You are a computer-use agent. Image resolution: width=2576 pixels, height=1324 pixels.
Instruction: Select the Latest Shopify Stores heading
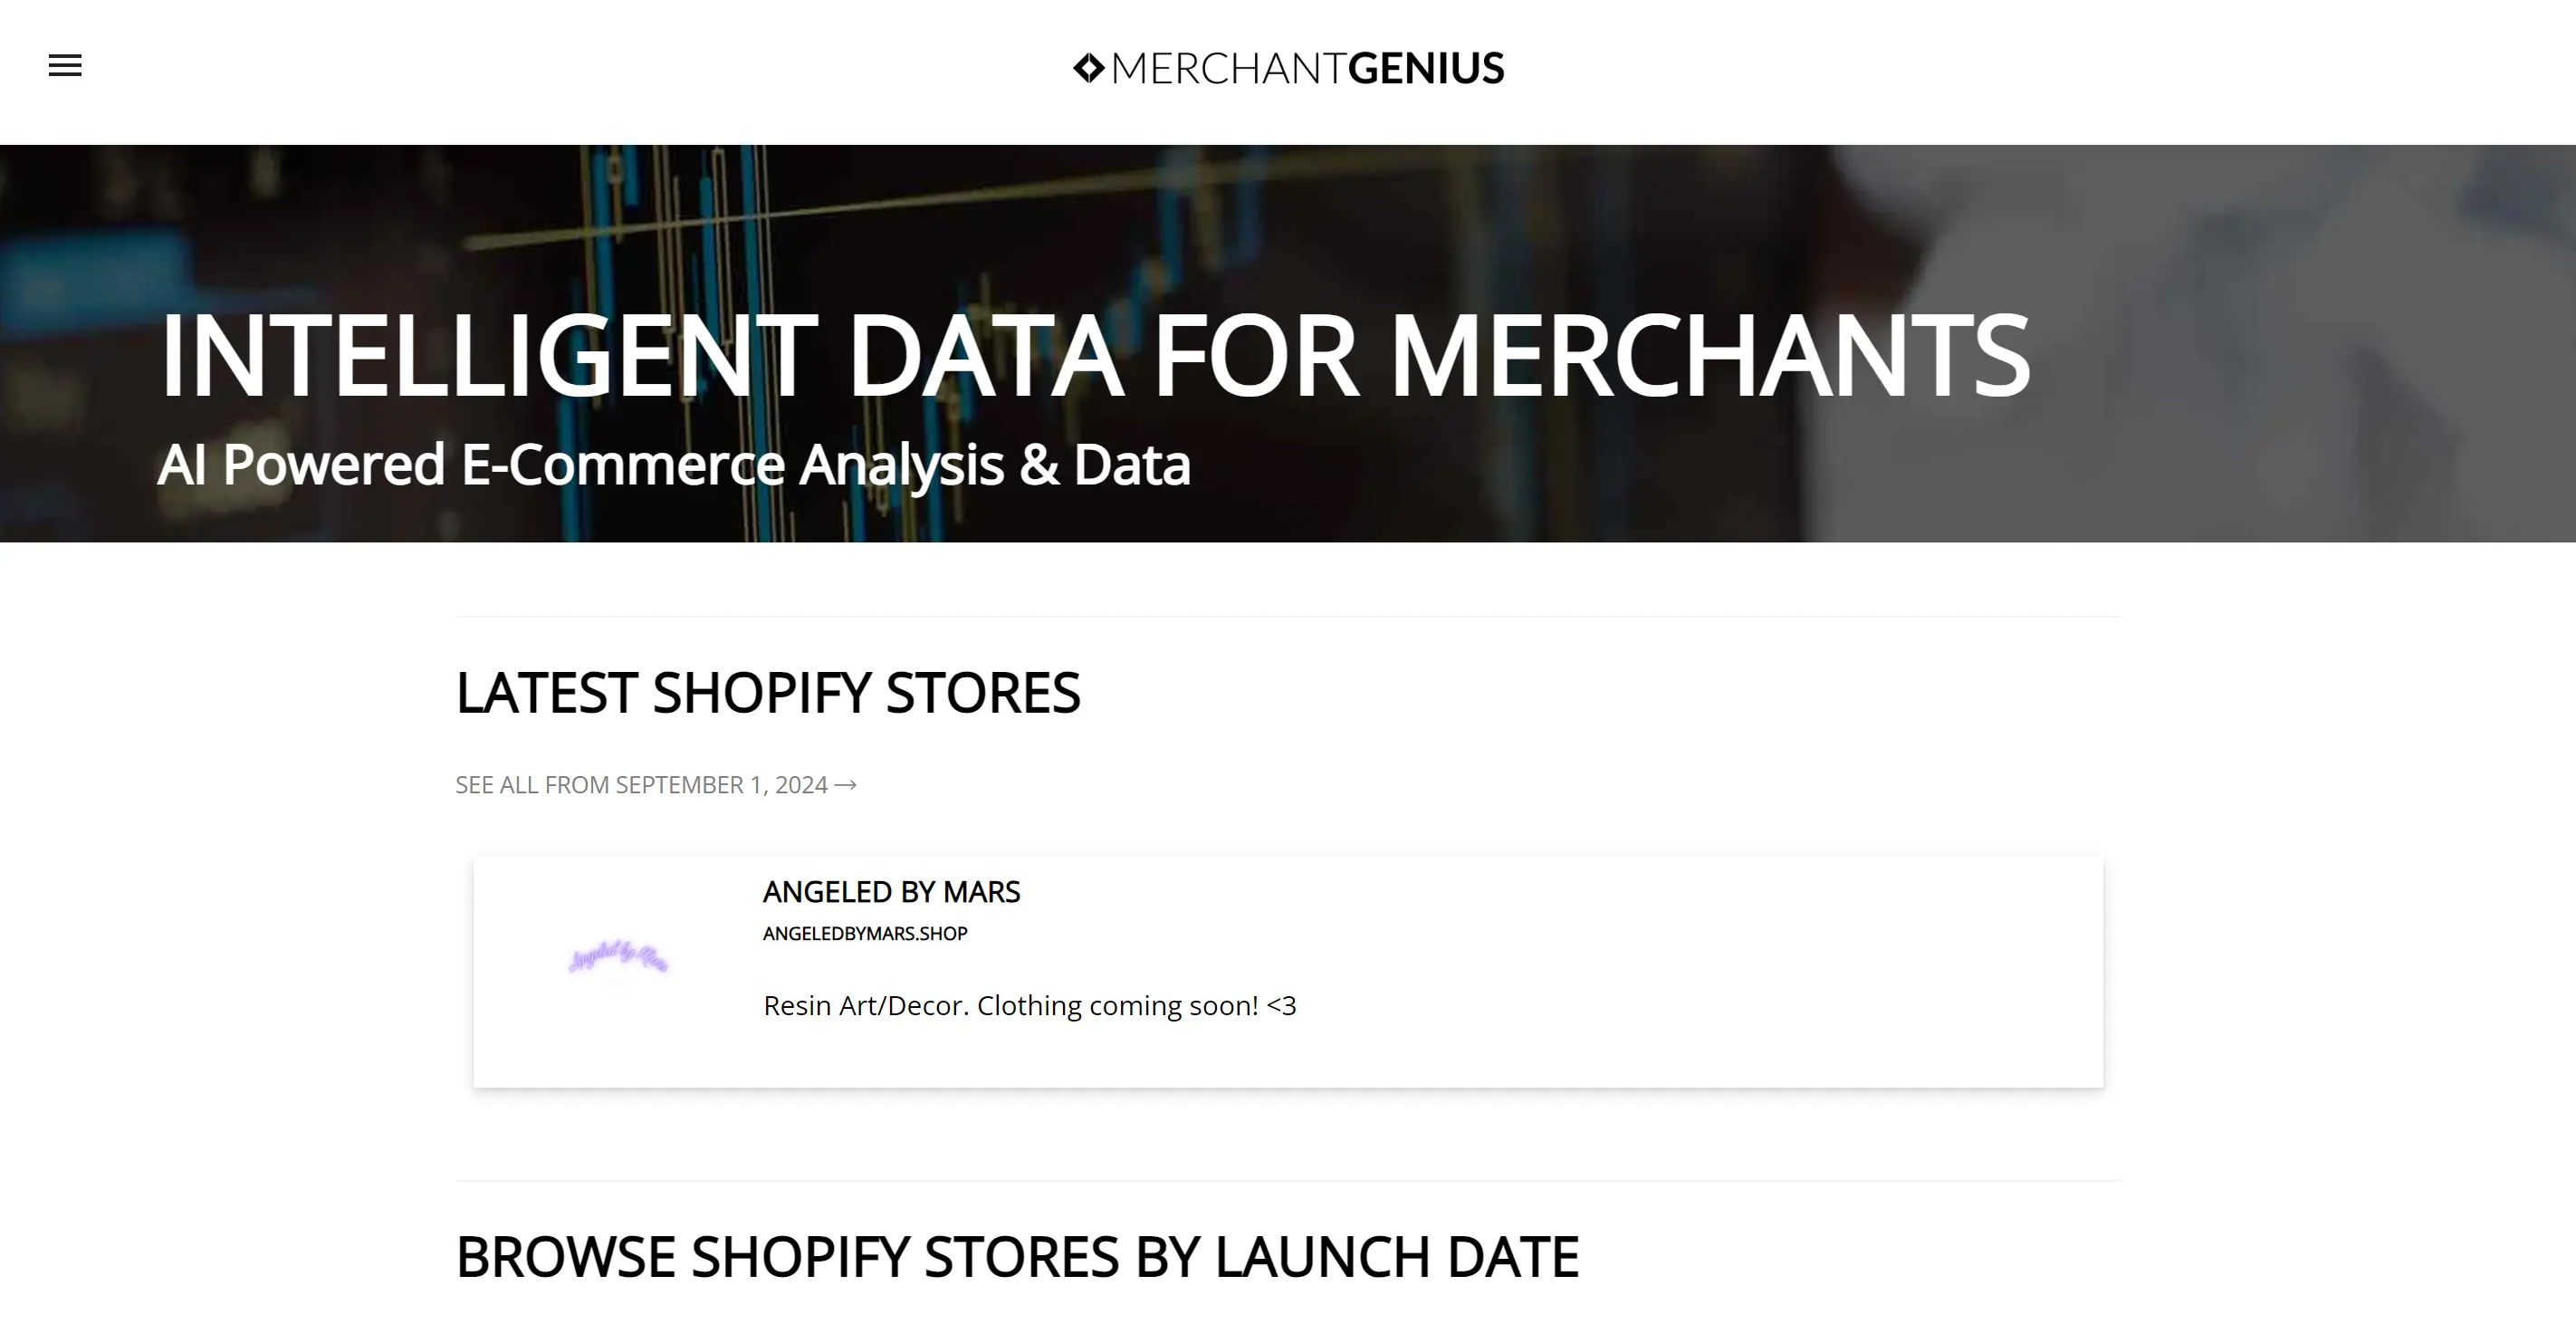pos(767,693)
